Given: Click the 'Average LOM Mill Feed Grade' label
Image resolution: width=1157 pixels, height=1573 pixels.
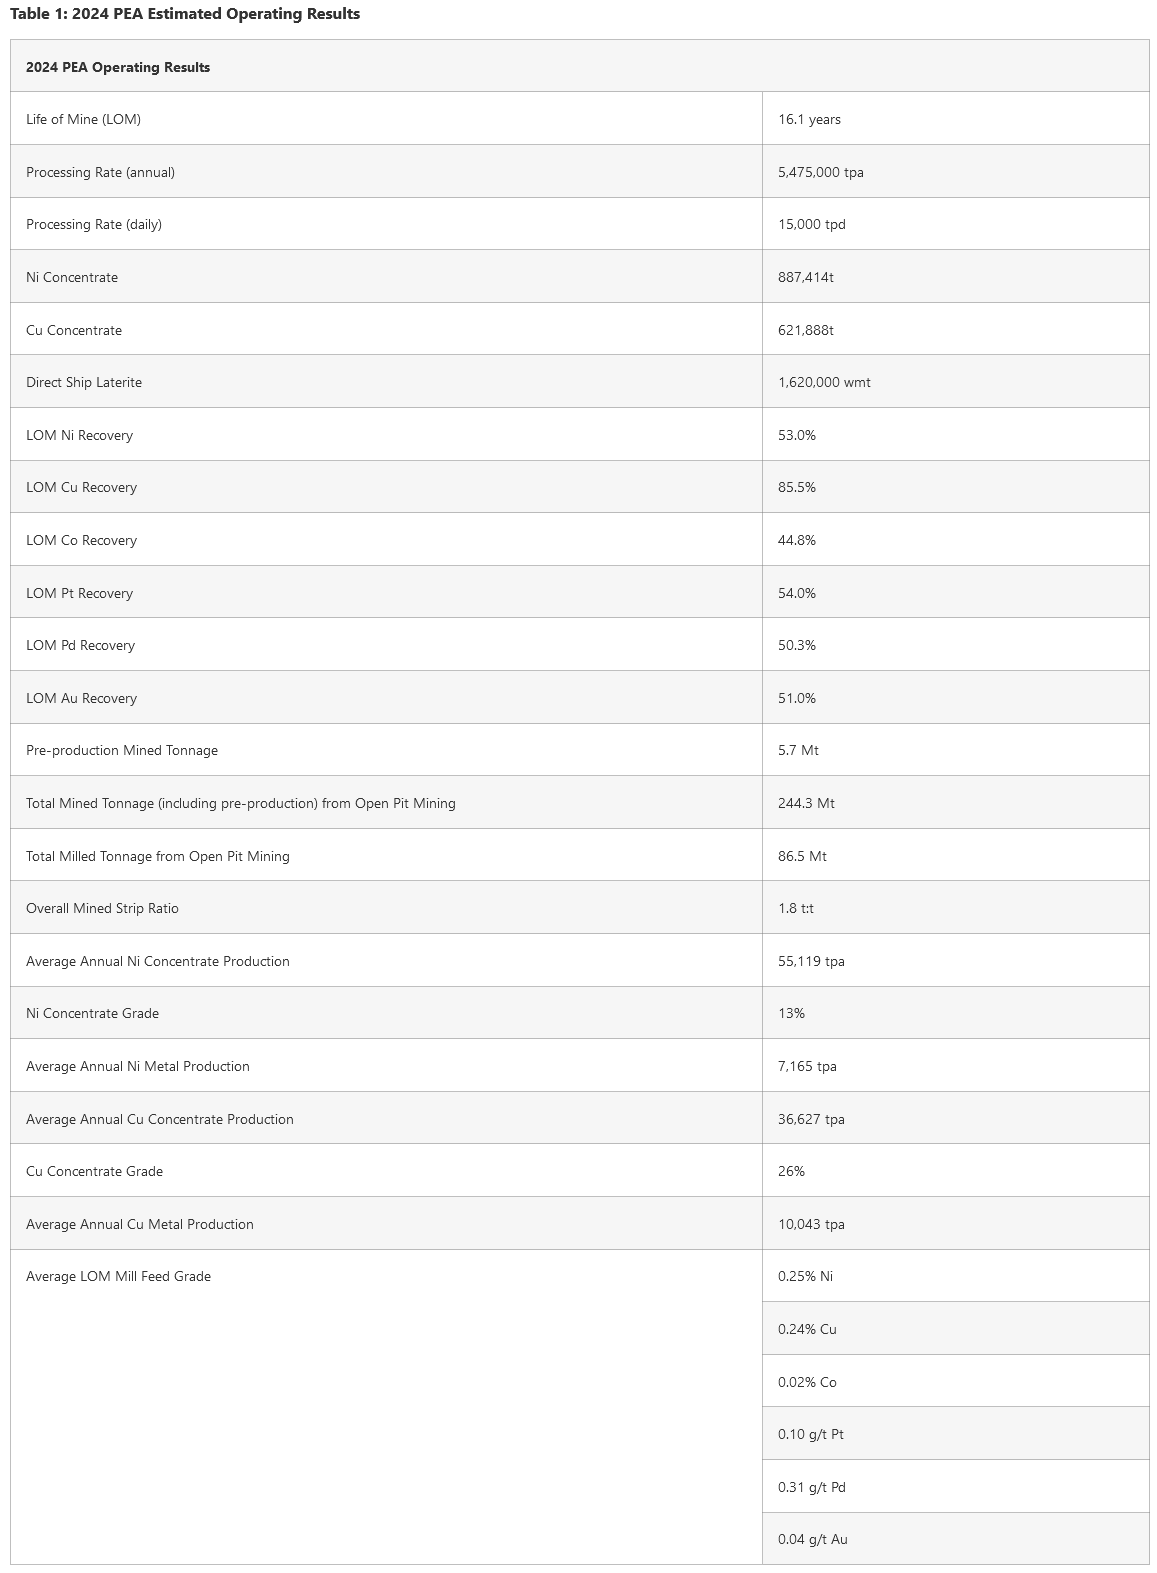Looking at the screenshot, I should pos(118,1276).
